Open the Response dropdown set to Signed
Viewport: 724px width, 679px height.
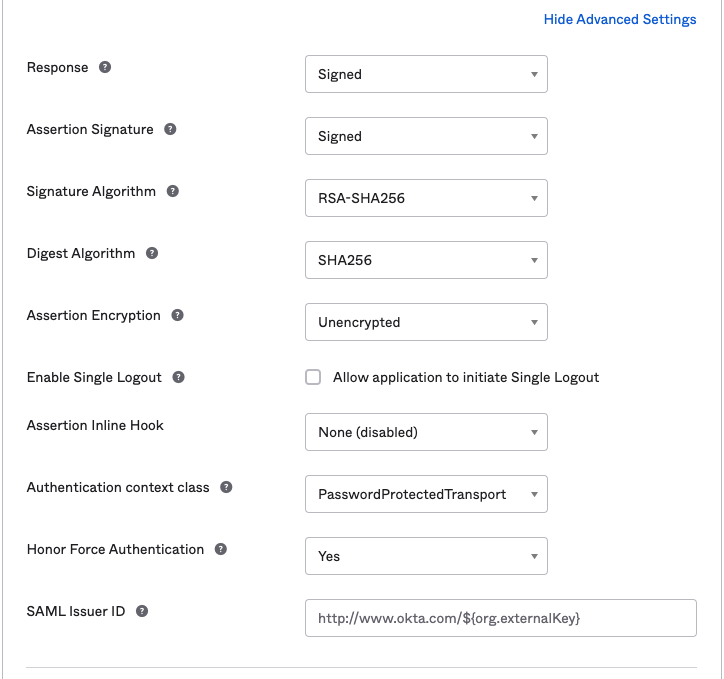coord(426,74)
